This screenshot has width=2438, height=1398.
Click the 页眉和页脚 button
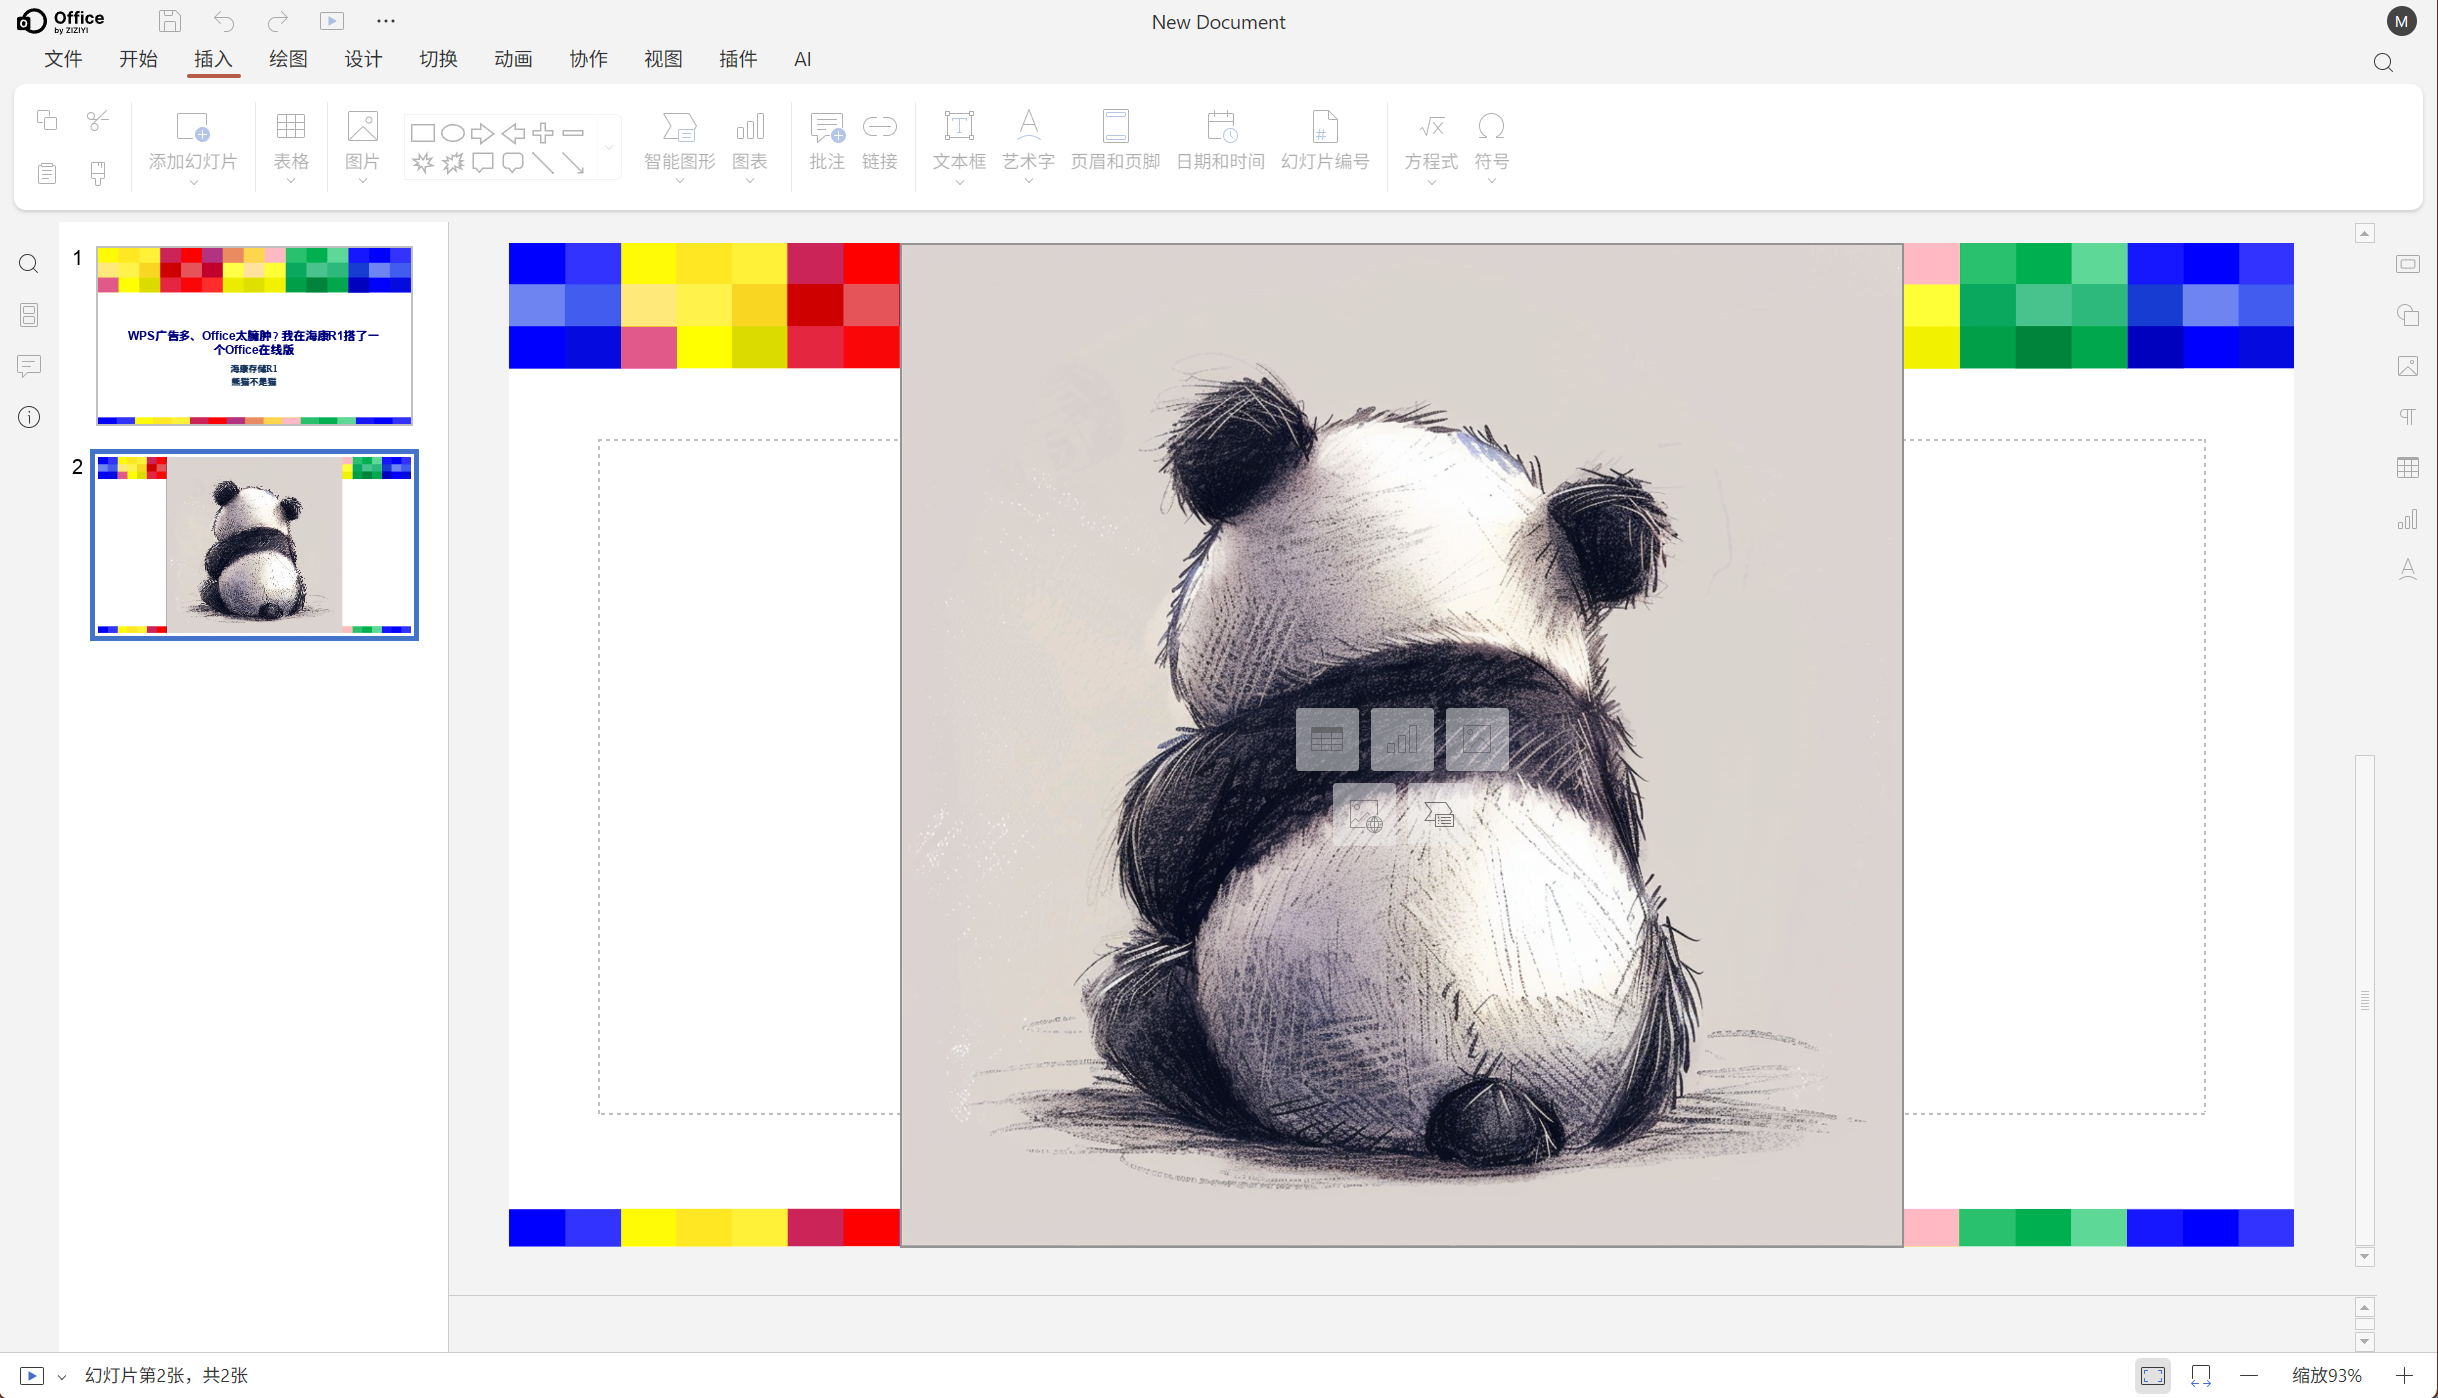point(1115,140)
